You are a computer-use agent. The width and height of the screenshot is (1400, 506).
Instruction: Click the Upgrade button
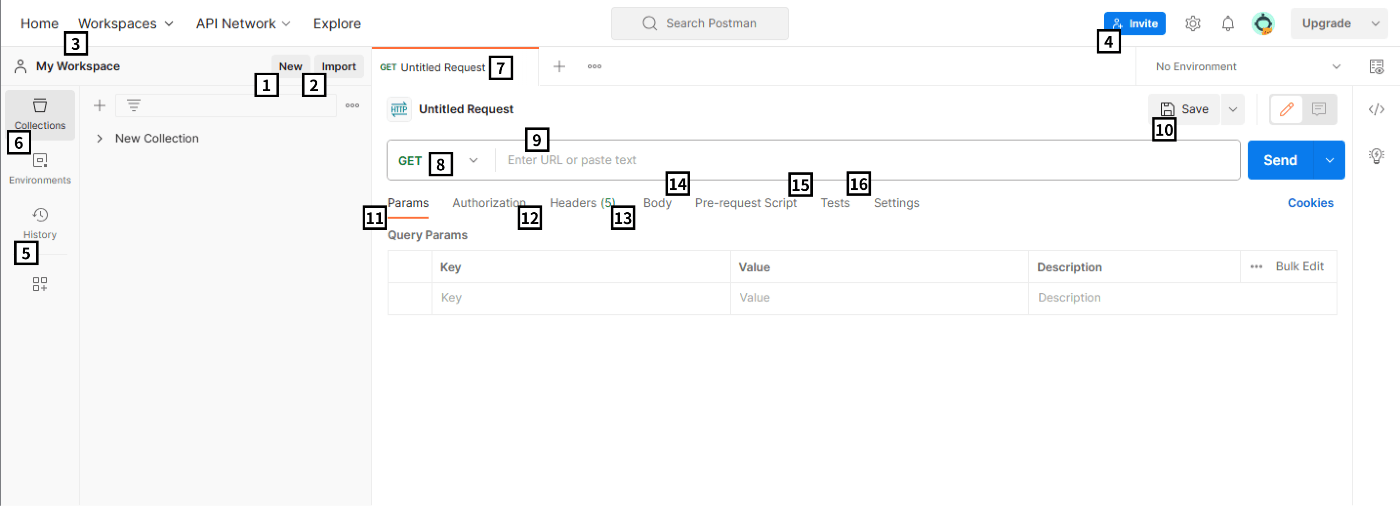tap(1326, 23)
